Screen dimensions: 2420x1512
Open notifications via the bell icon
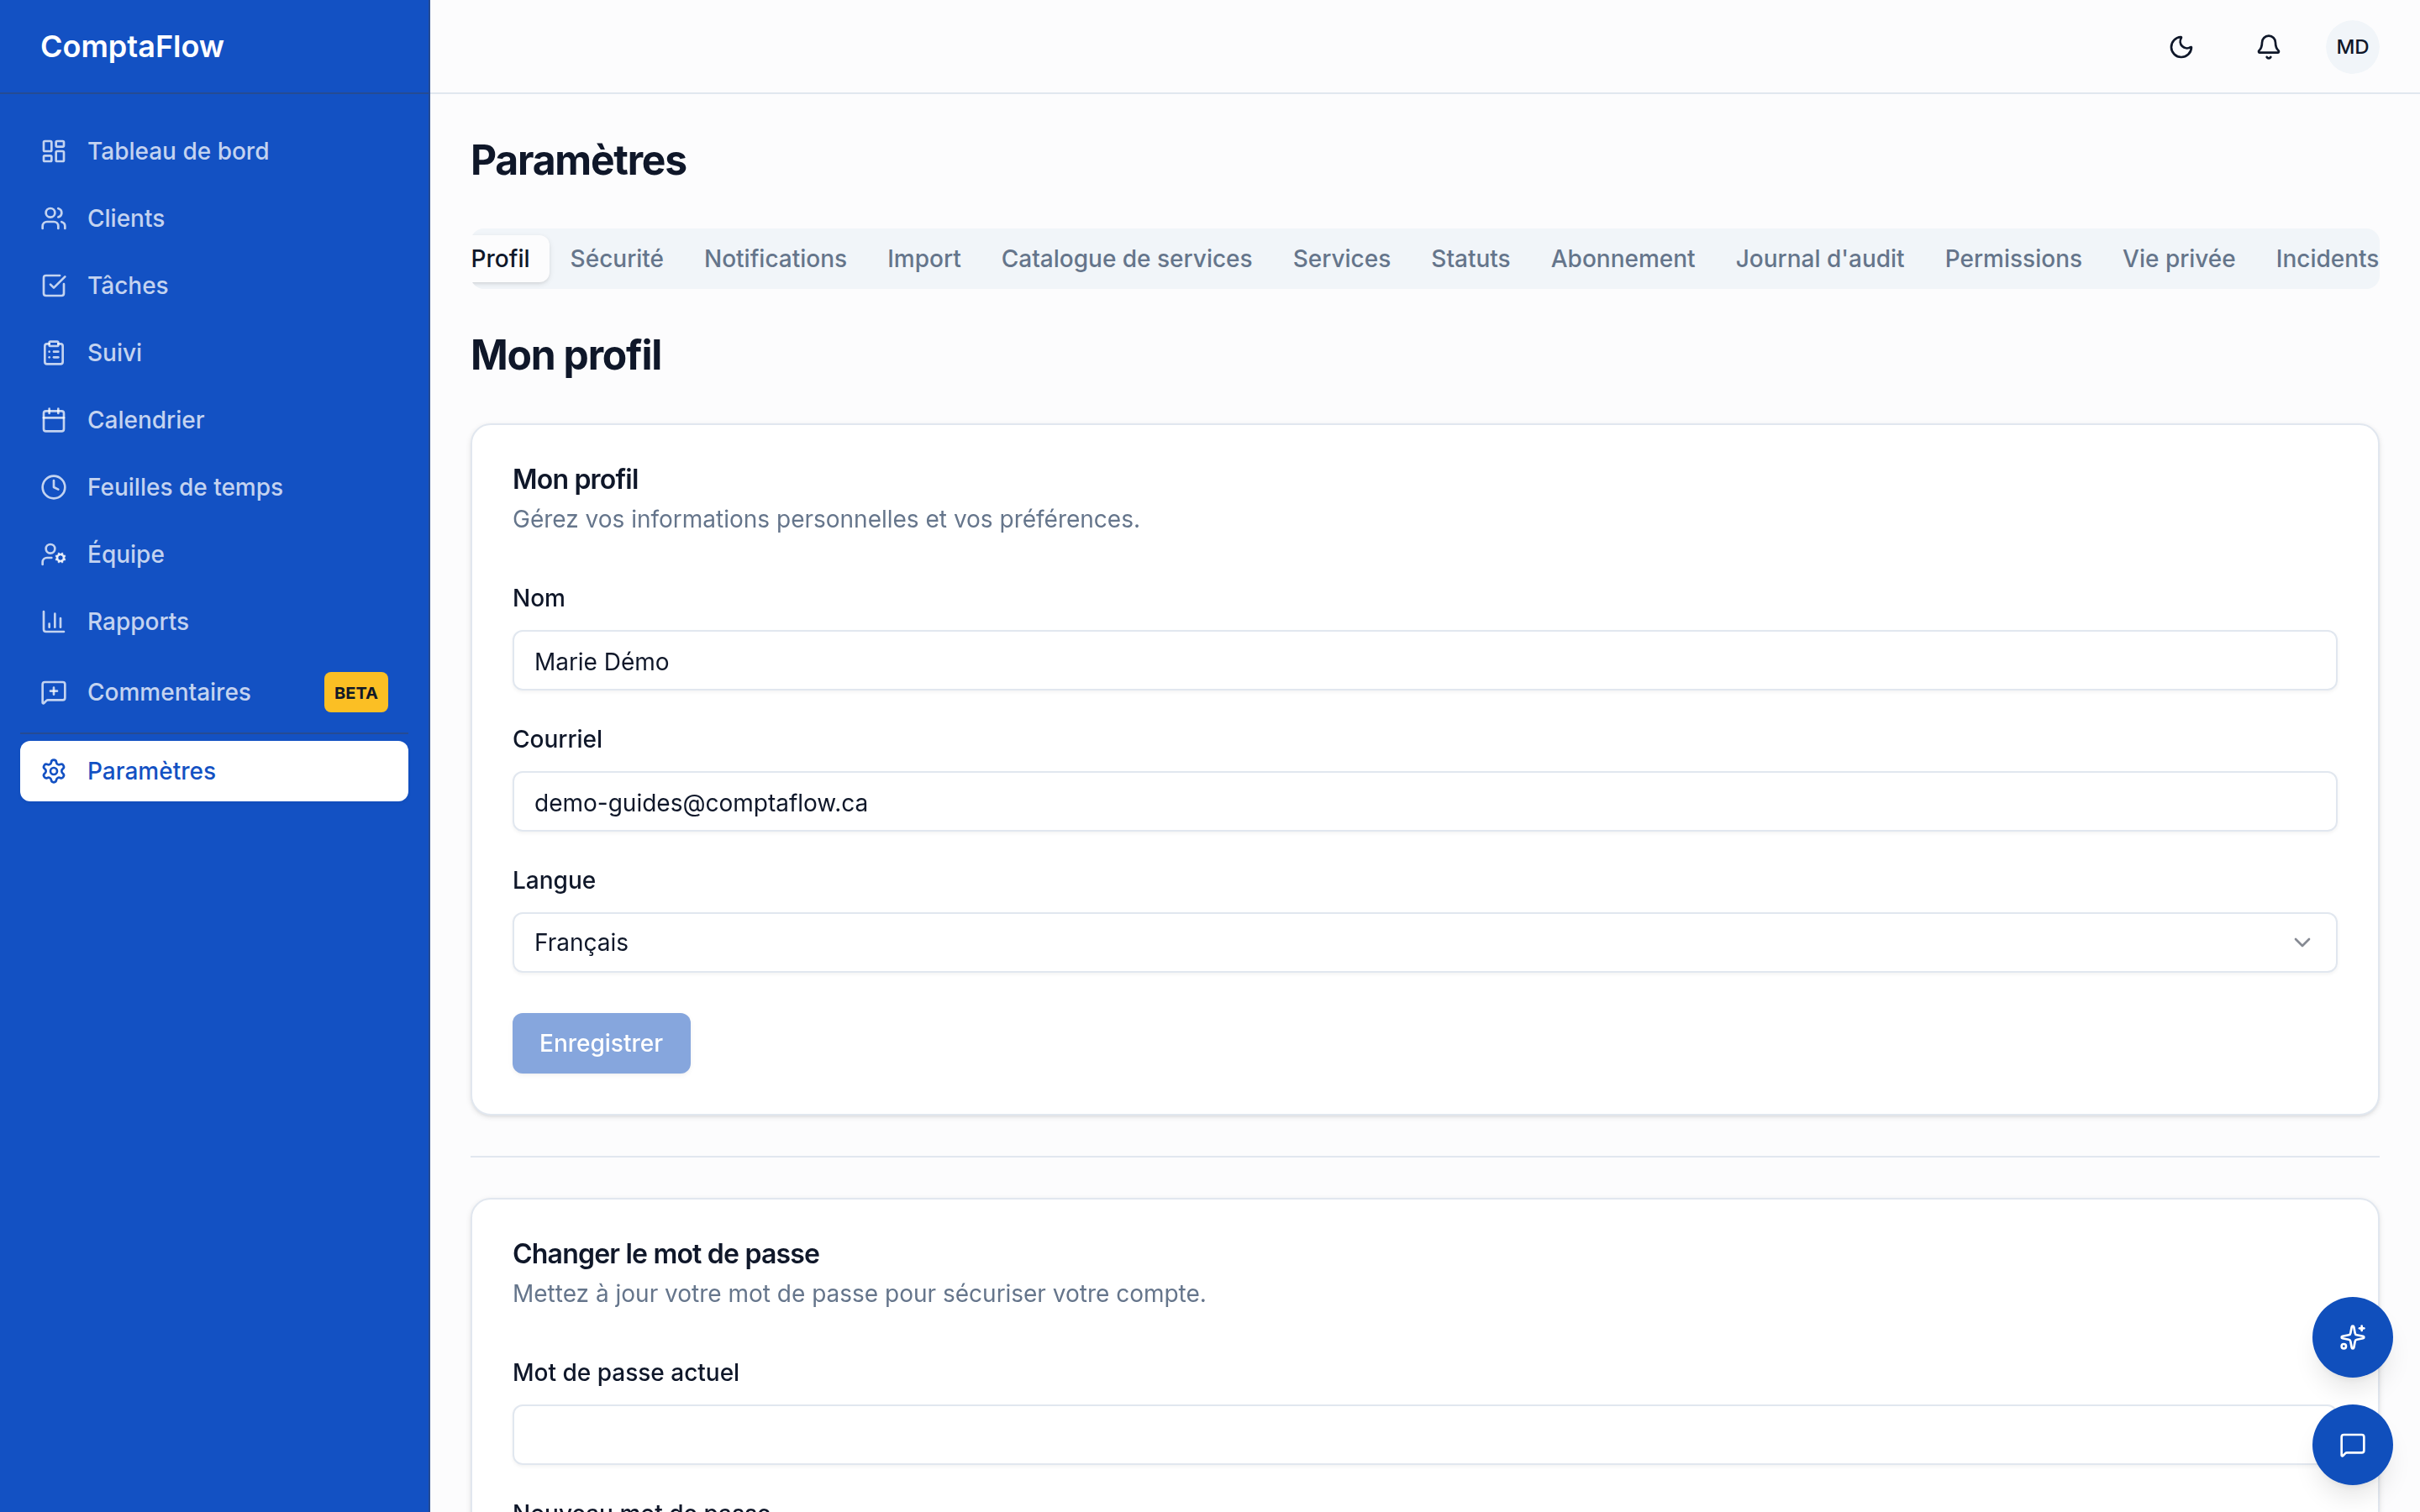(2268, 47)
